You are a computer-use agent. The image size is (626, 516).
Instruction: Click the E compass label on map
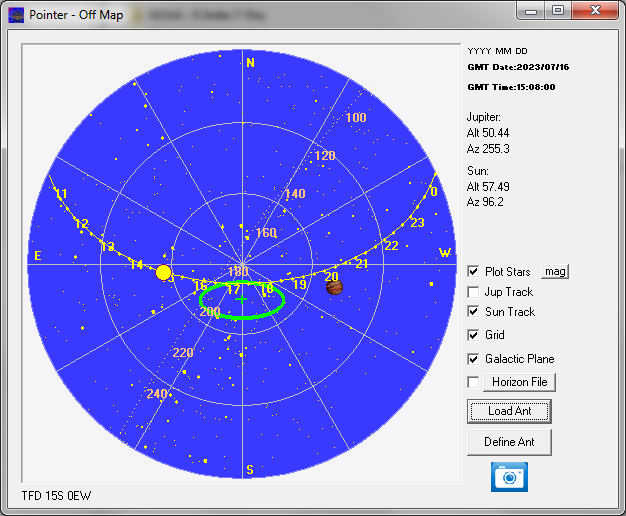point(38,256)
